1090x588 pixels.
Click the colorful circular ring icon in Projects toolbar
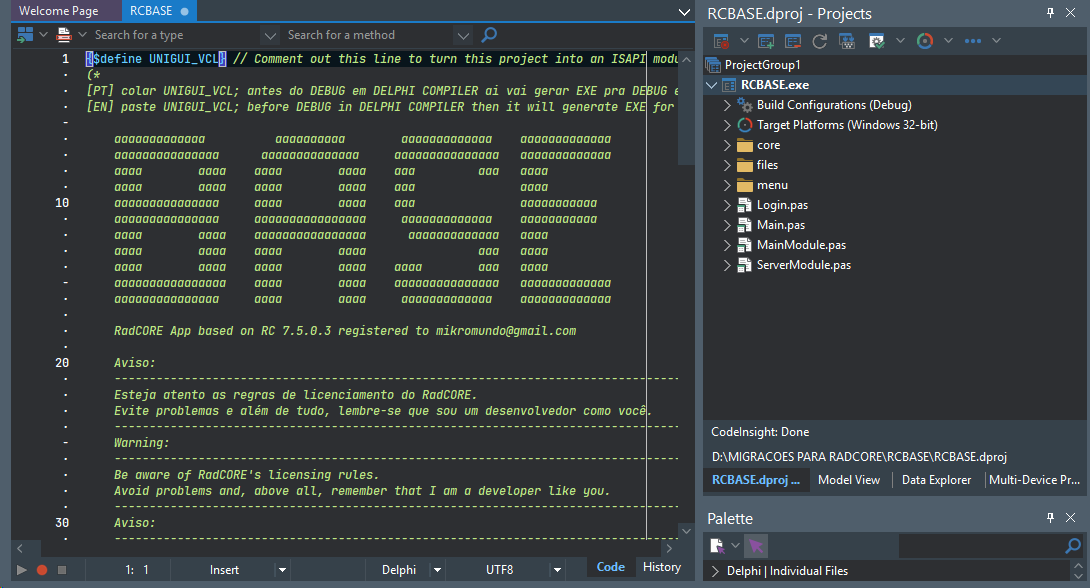tap(925, 41)
